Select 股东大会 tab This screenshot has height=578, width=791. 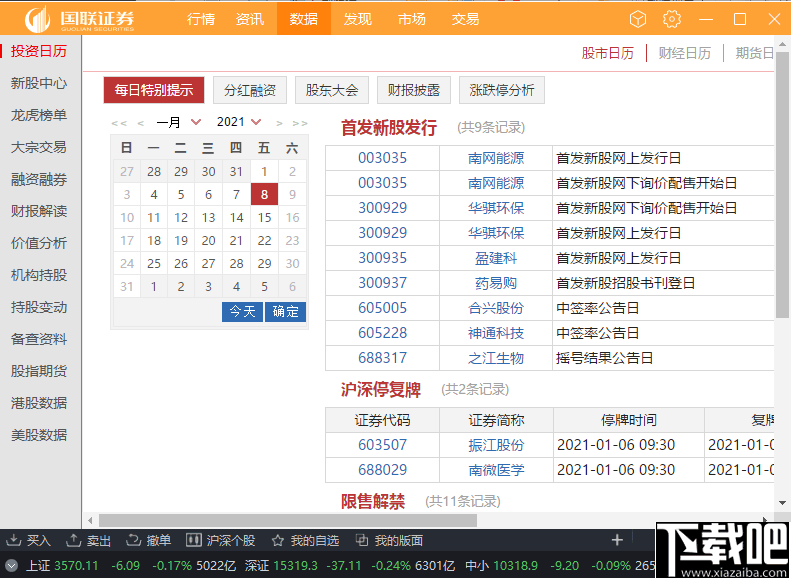(x=332, y=90)
